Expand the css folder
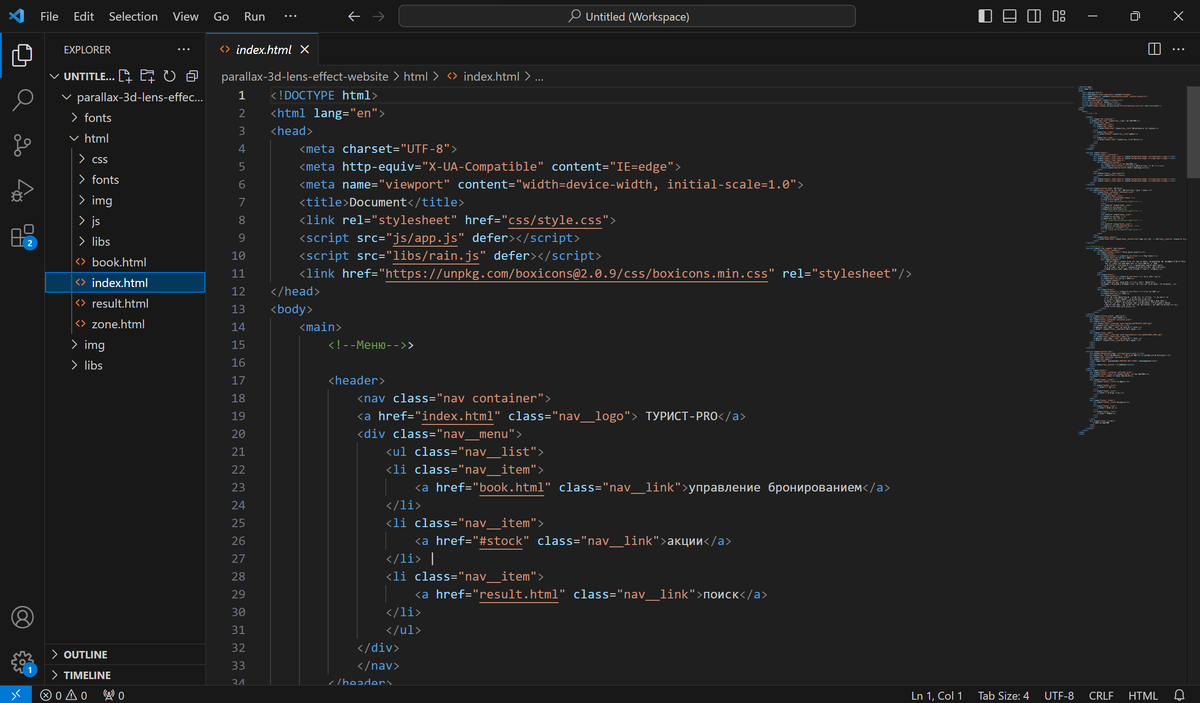The width and height of the screenshot is (1200, 703). tap(99, 159)
